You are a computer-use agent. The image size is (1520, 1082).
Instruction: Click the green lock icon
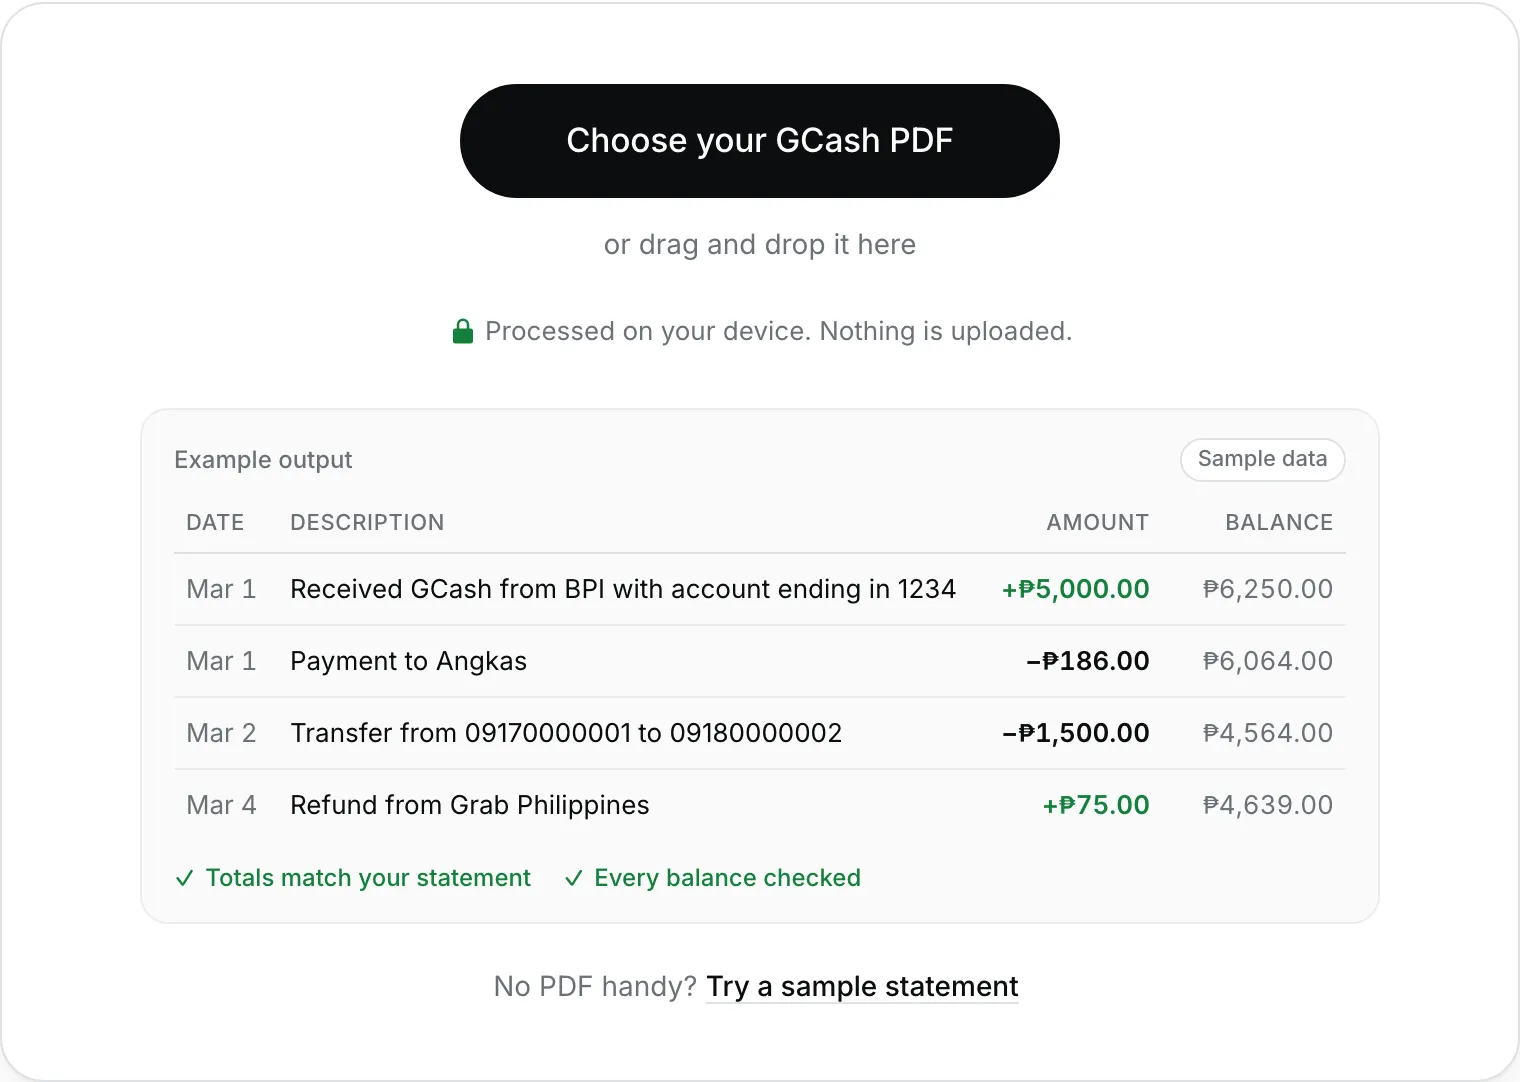click(462, 331)
